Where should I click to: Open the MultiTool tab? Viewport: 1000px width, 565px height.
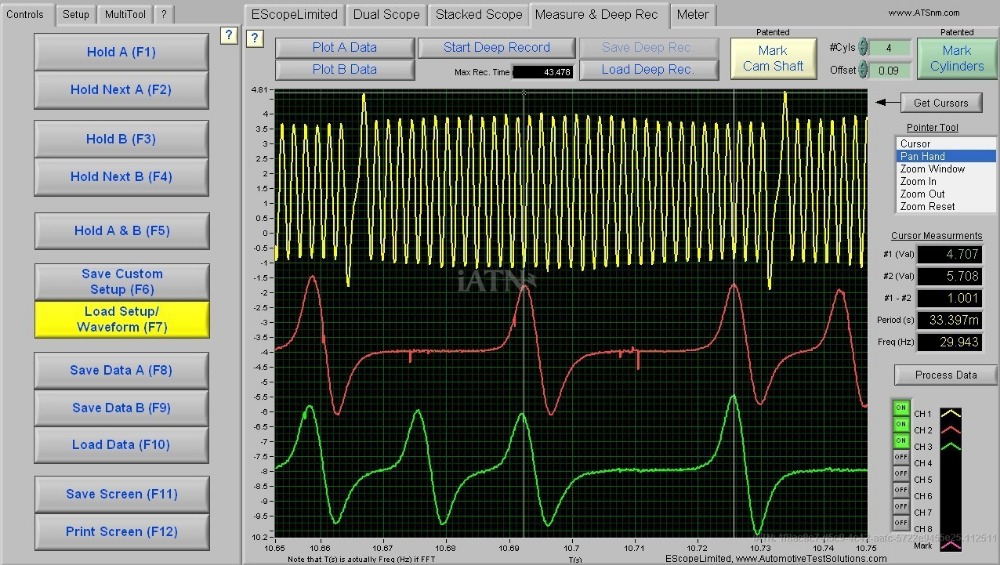125,15
